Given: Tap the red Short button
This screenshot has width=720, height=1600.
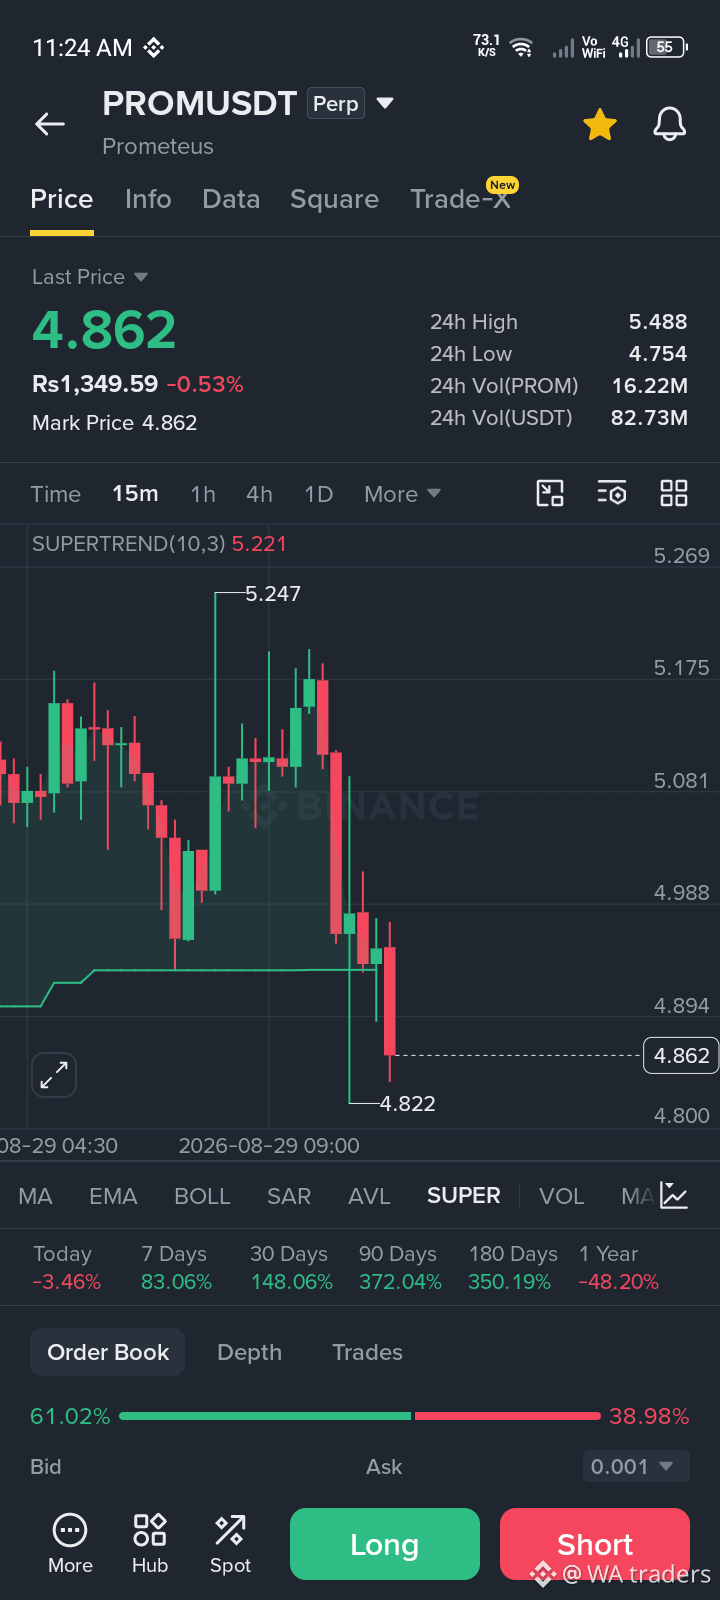Looking at the screenshot, I should pyautogui.click(x=595, y=1544).
